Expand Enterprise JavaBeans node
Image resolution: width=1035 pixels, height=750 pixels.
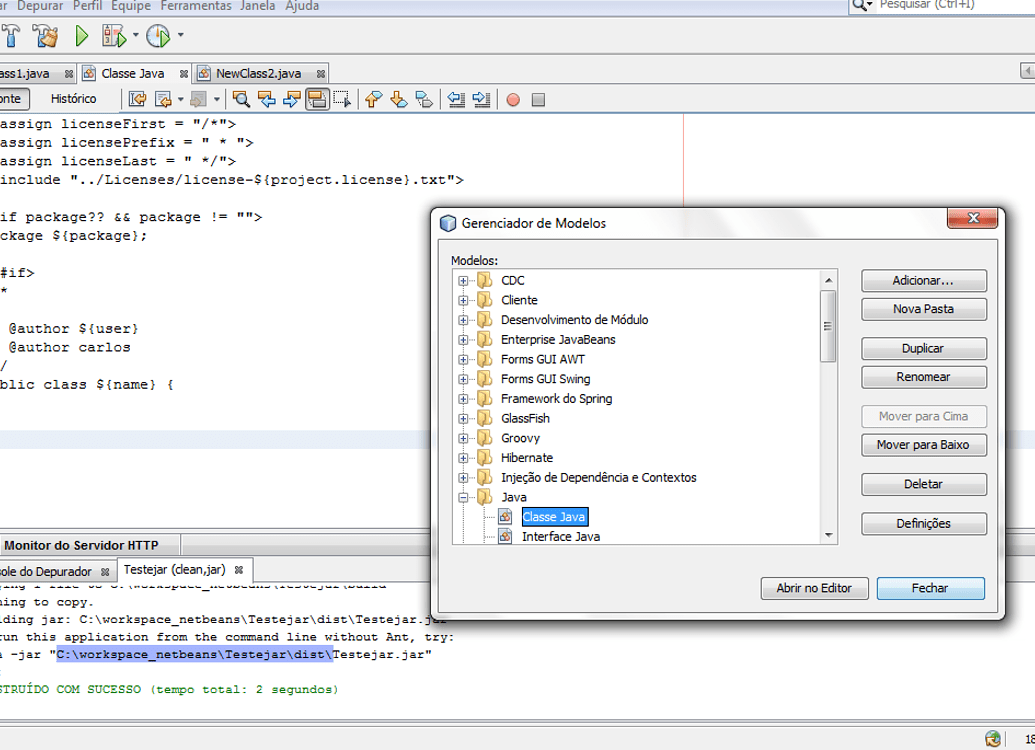463,340
